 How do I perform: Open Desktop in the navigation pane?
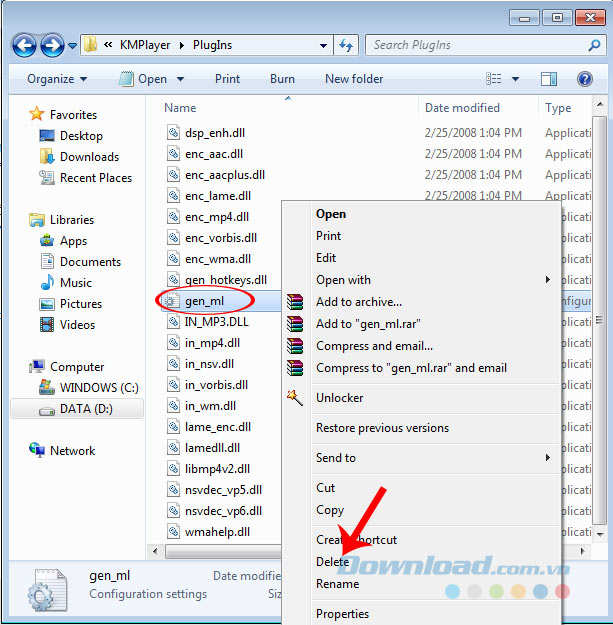(71, 136)
